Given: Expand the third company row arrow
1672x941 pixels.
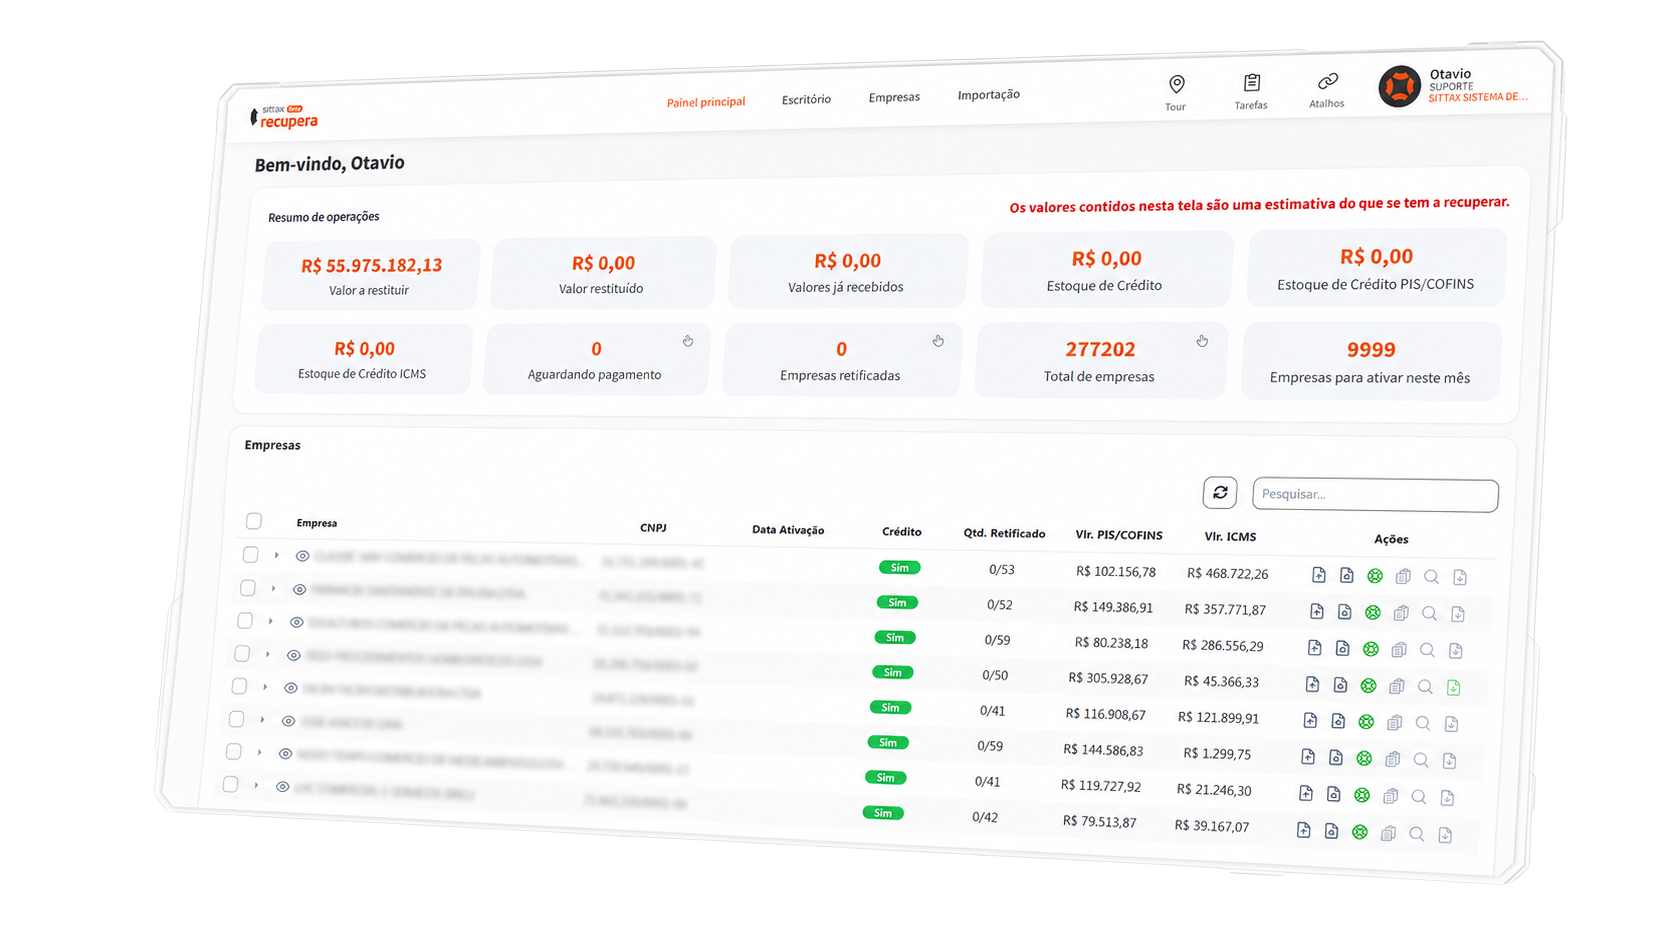Looking at the screenshot, I should (271, 621).
